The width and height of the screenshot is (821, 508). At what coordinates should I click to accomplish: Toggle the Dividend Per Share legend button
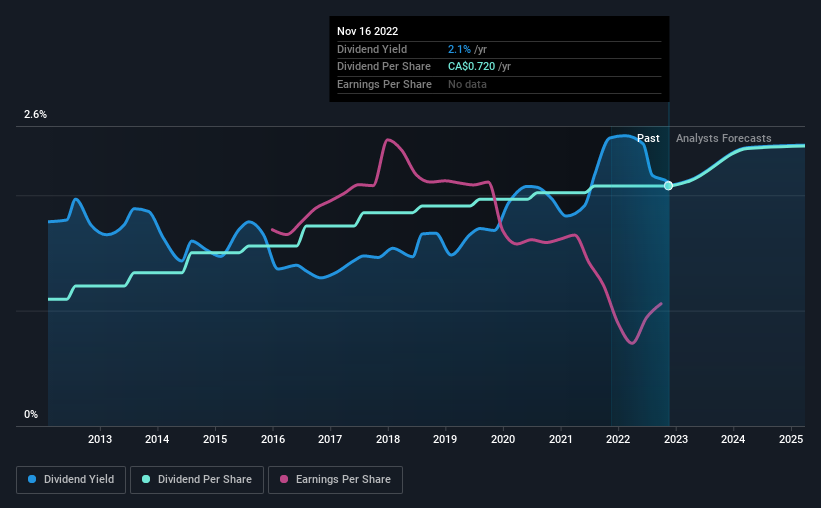(197, 480)
